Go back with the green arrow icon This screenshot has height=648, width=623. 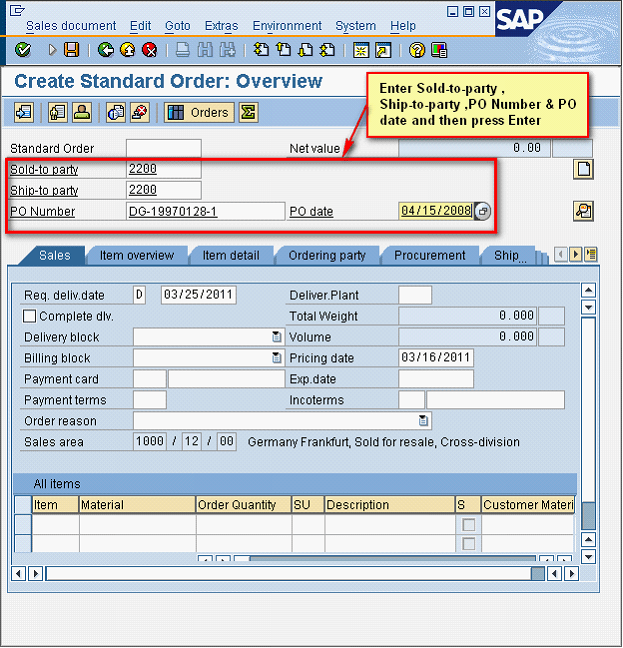coord(106,50)
